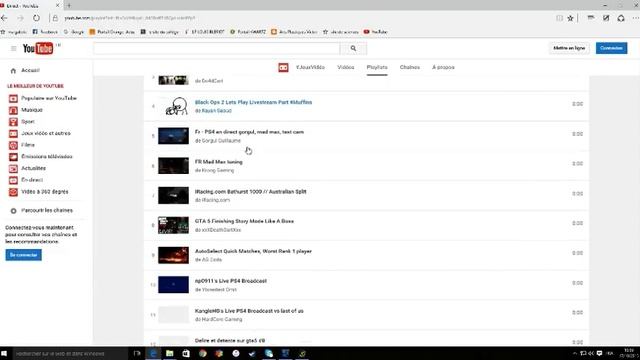640x360 pixels.
Task: Open iRacing.com Bathurst 1000 video title
Action: pos(251,192)
